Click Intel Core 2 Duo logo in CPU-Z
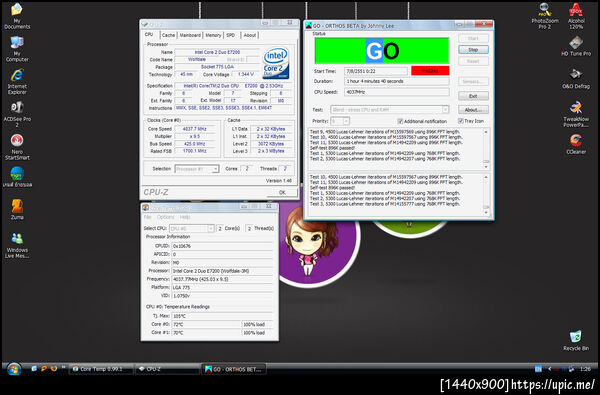 (276, 64)
